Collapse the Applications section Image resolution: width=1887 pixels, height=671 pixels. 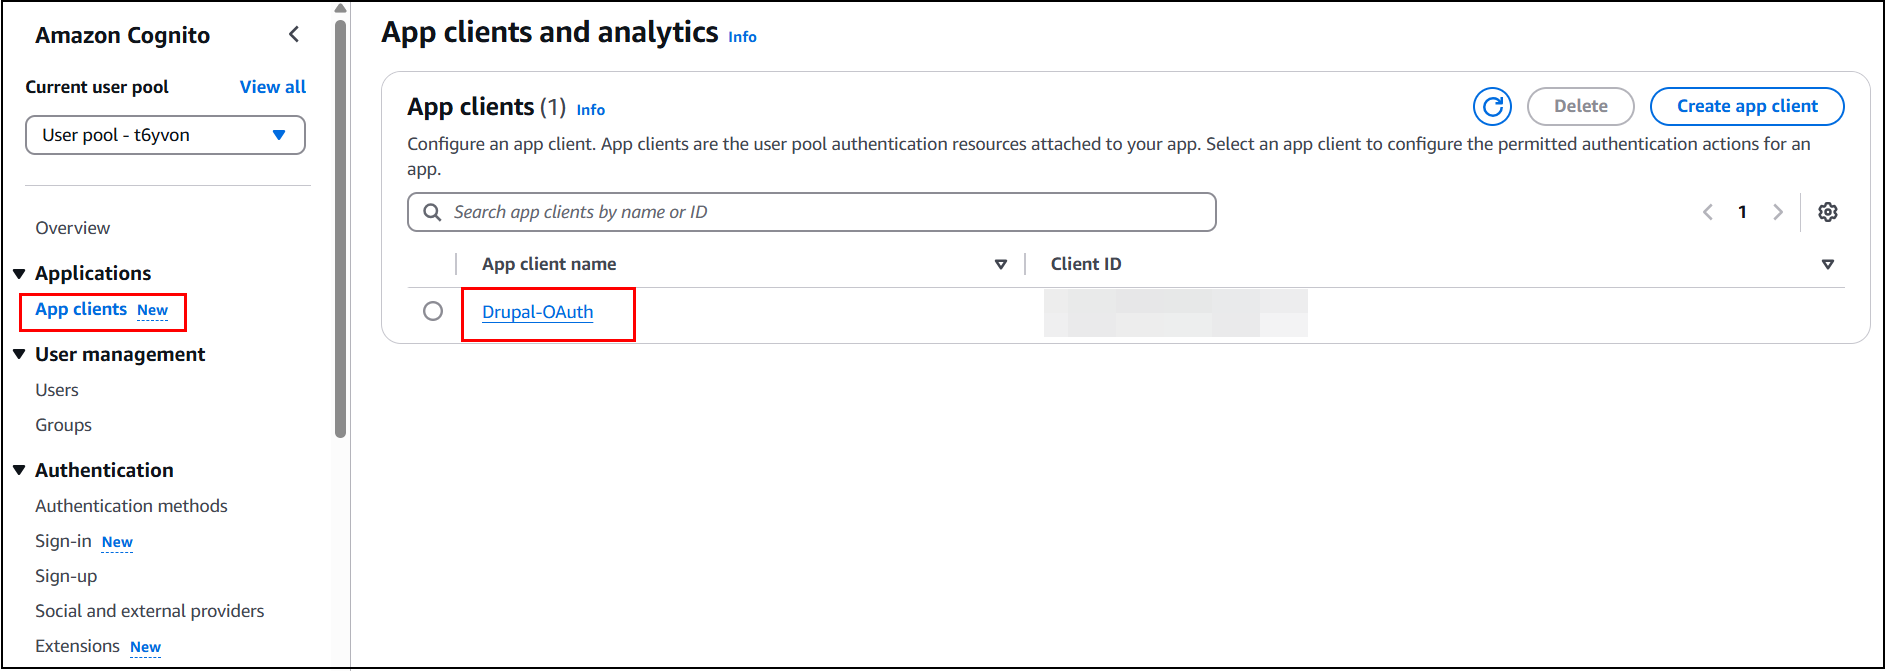(19, 272)
